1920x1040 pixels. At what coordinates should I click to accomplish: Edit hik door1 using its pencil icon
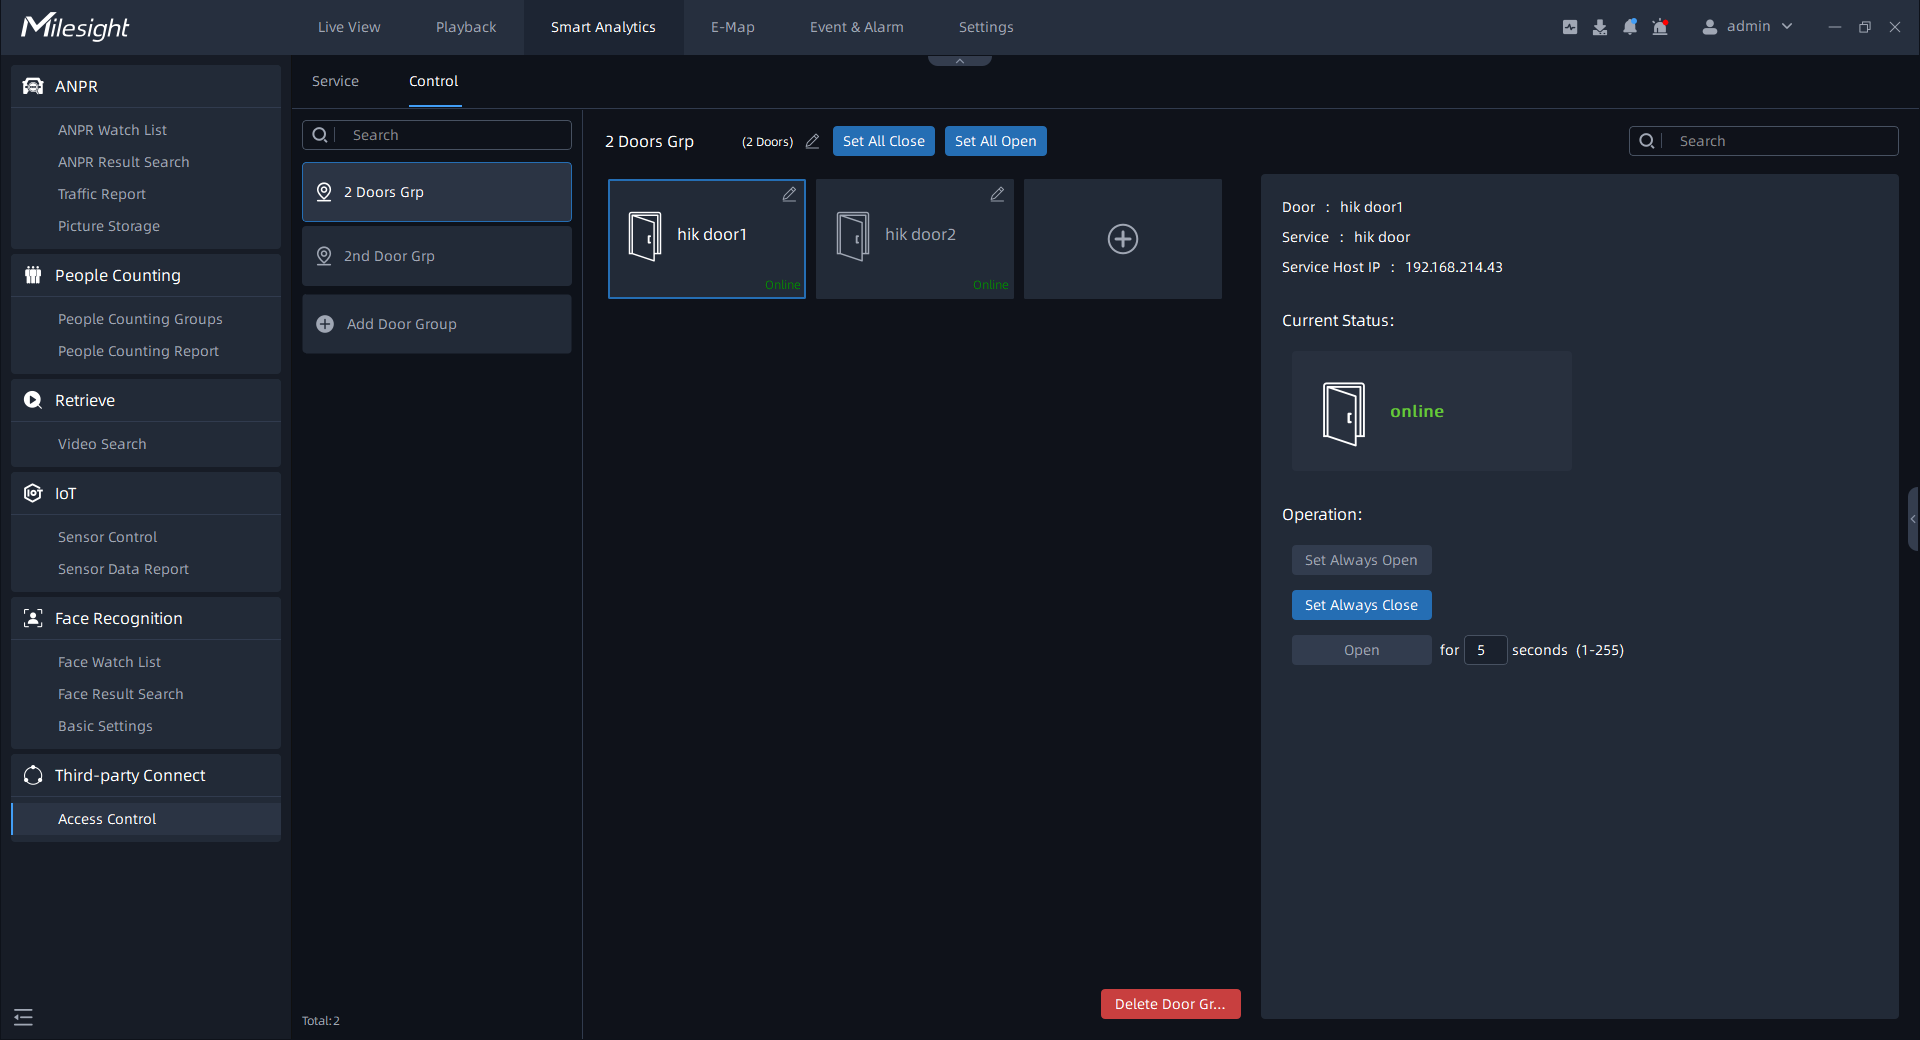point(789,195)
